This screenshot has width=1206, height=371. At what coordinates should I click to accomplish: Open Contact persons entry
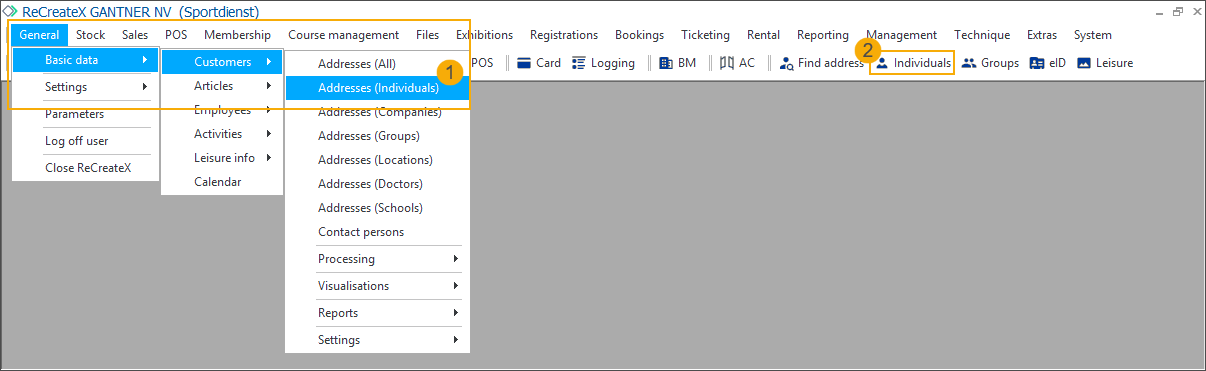pos(376,232)
